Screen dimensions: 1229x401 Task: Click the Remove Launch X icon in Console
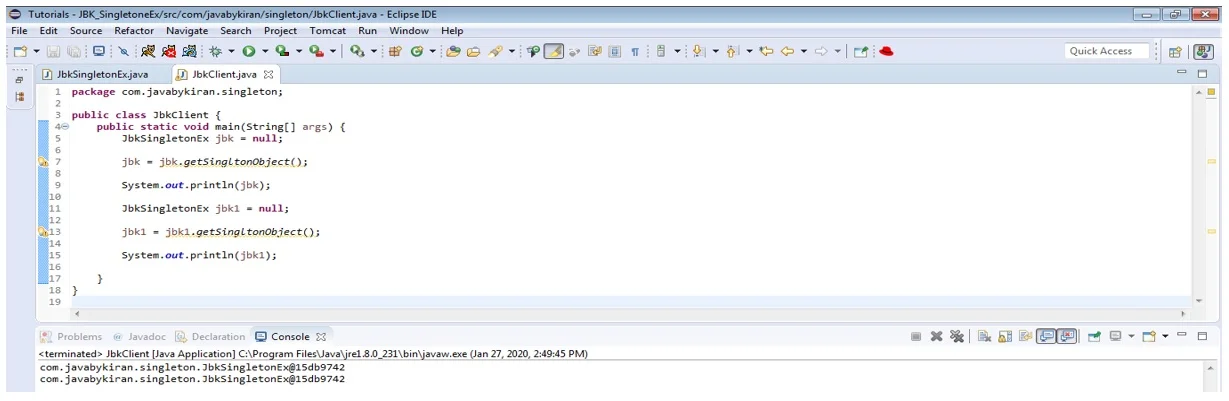click(937, 336)
